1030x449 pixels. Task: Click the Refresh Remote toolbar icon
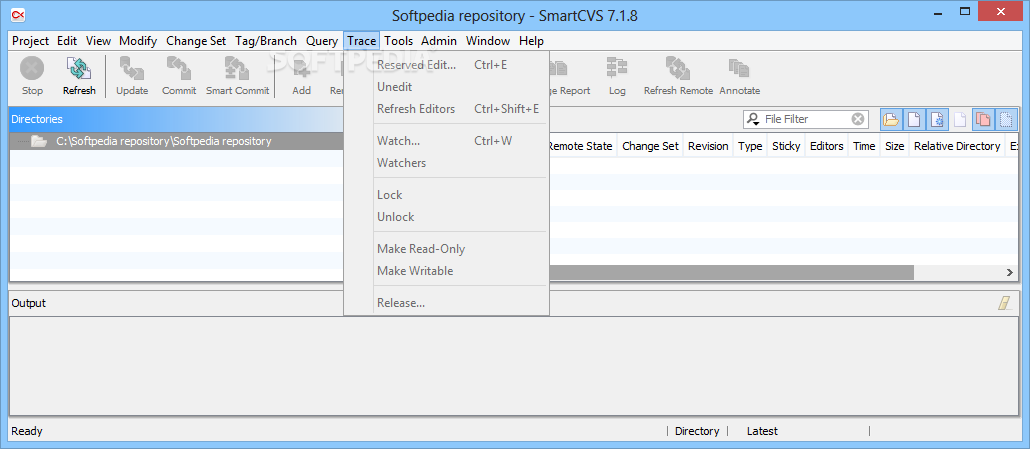tap(678, 68)
